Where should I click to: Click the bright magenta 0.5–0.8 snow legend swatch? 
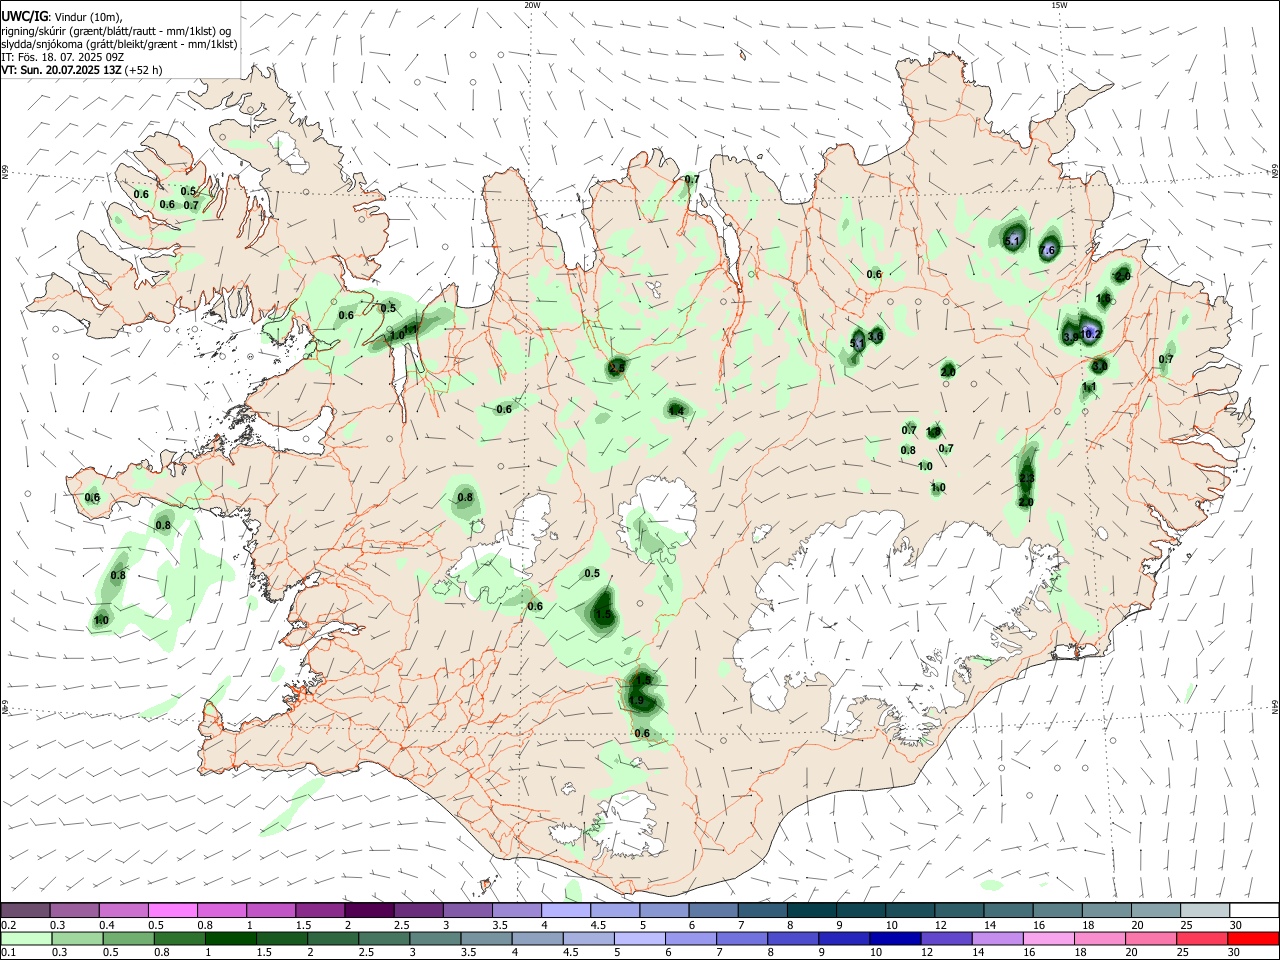173,910
